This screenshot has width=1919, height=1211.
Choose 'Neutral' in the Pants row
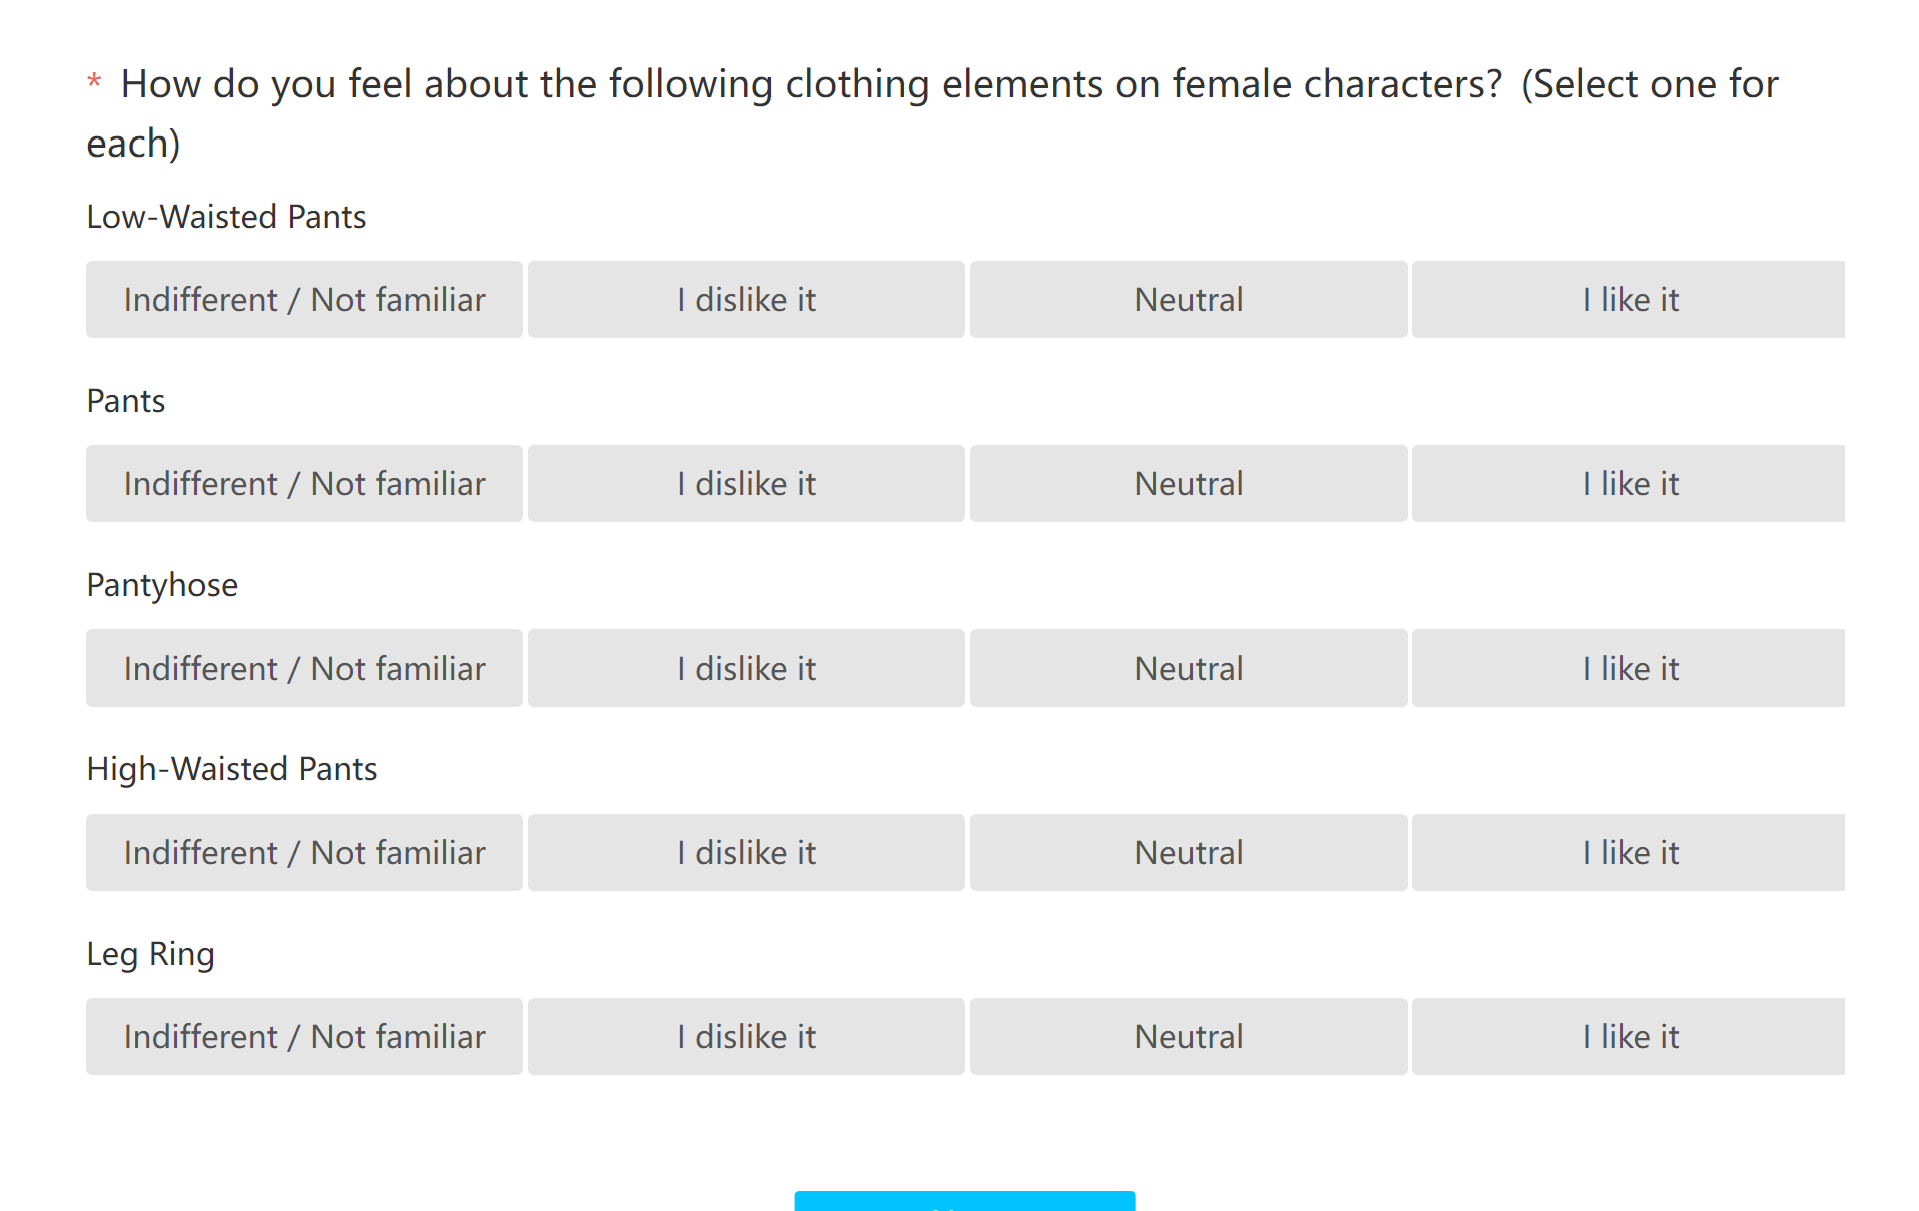[x=1188, y=484]
